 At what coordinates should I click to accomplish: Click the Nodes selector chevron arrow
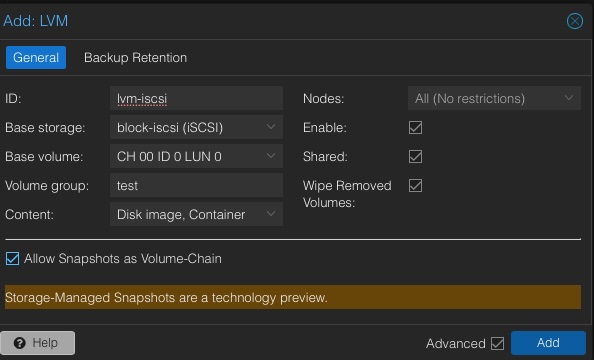click(568, 98)
